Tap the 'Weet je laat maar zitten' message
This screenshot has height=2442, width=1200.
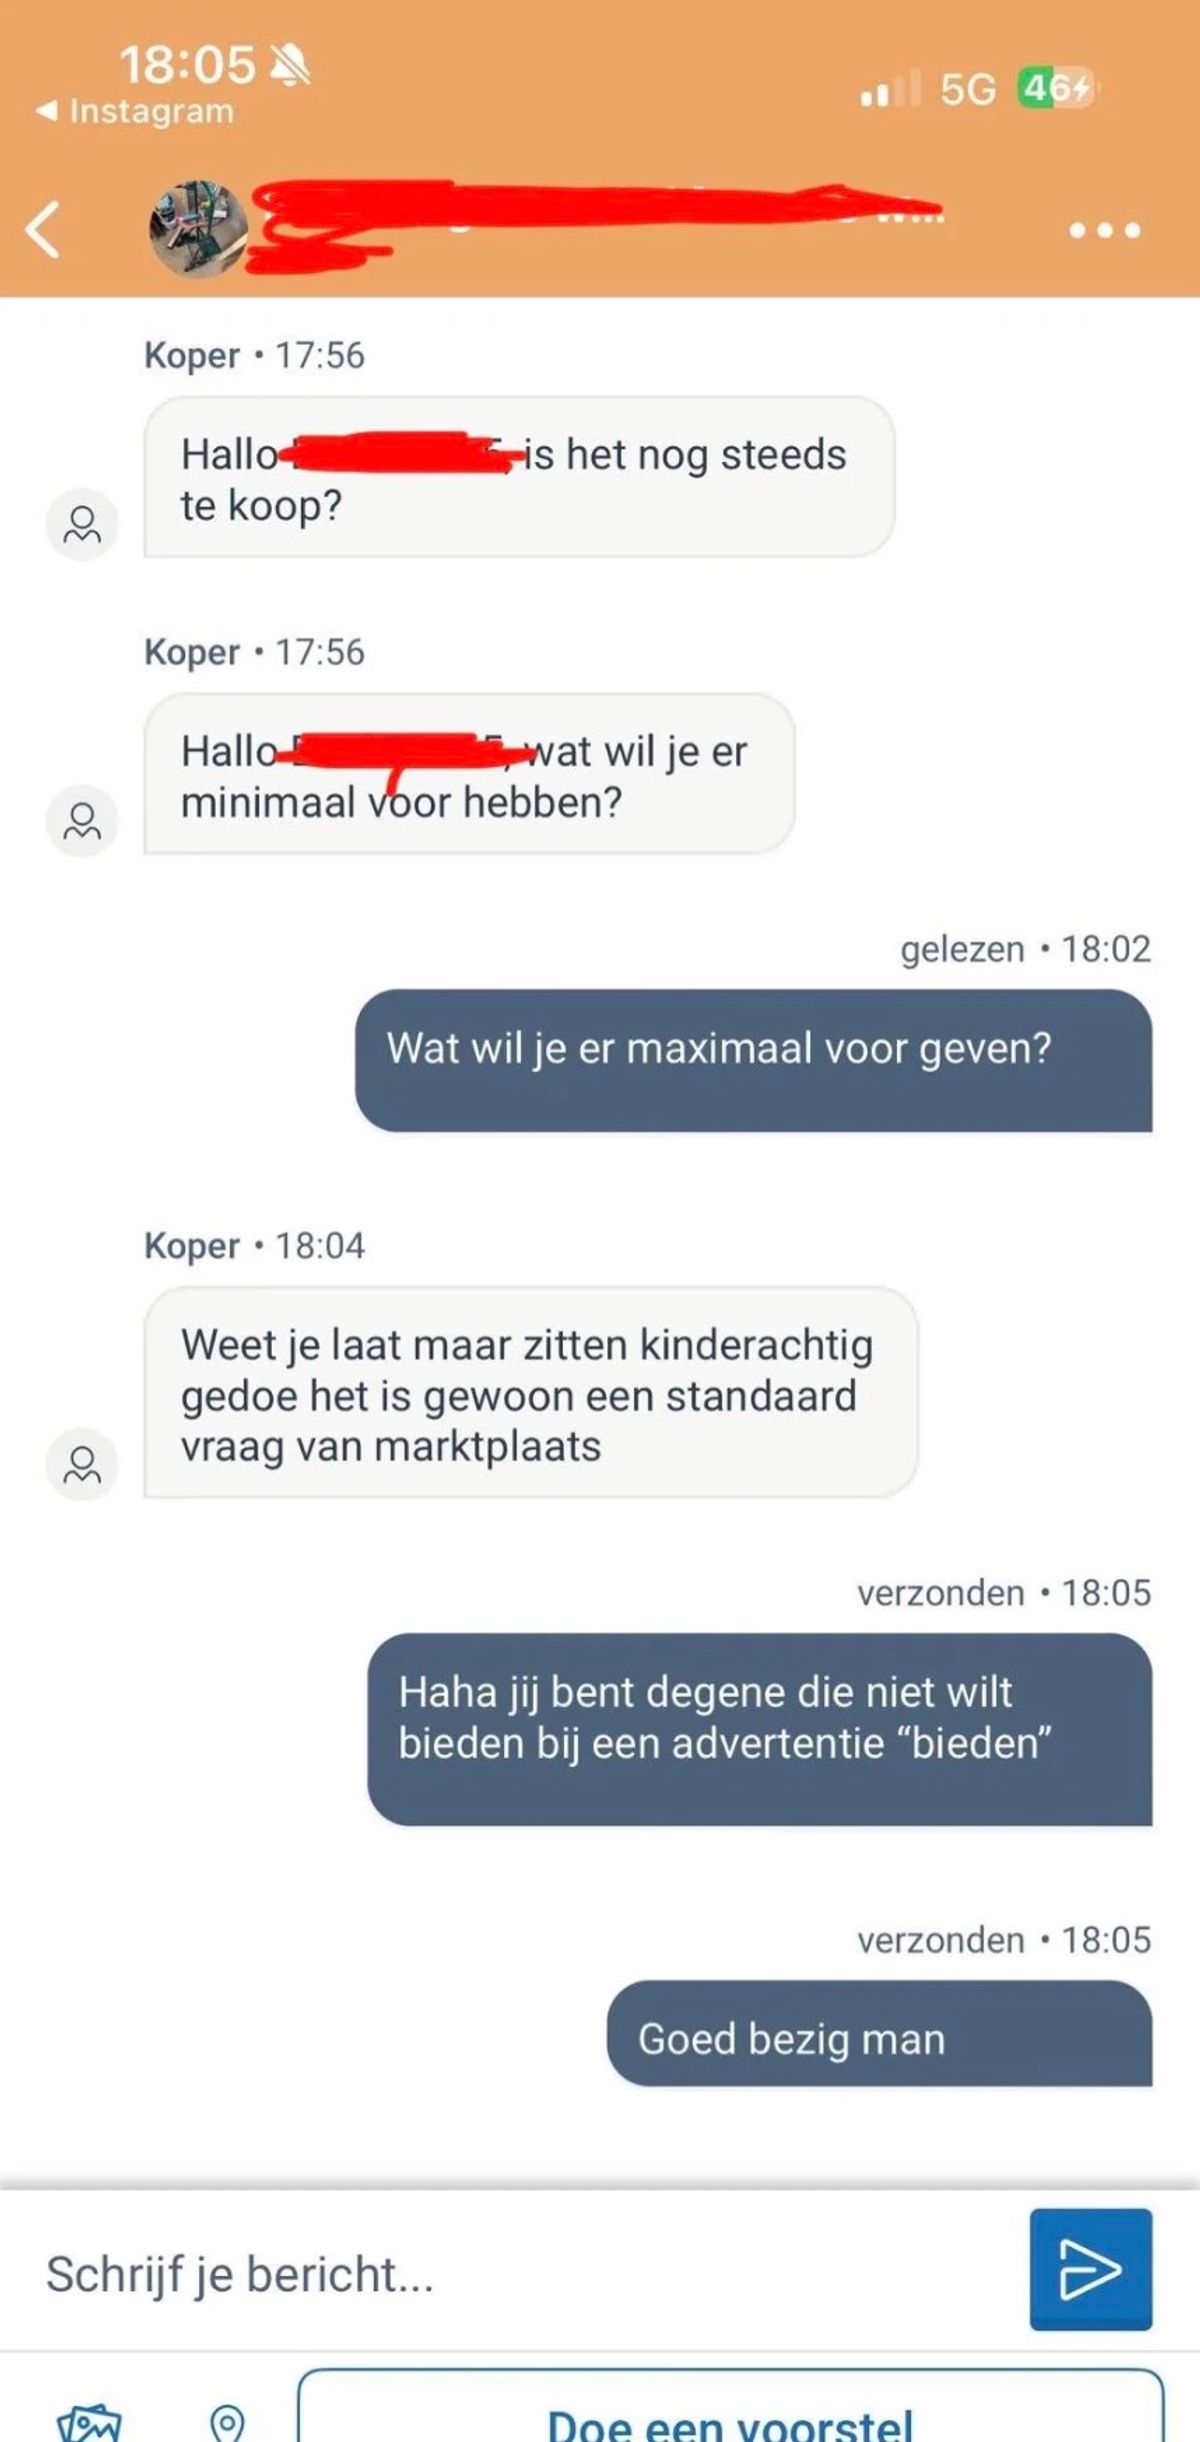tap(531, 1392)
